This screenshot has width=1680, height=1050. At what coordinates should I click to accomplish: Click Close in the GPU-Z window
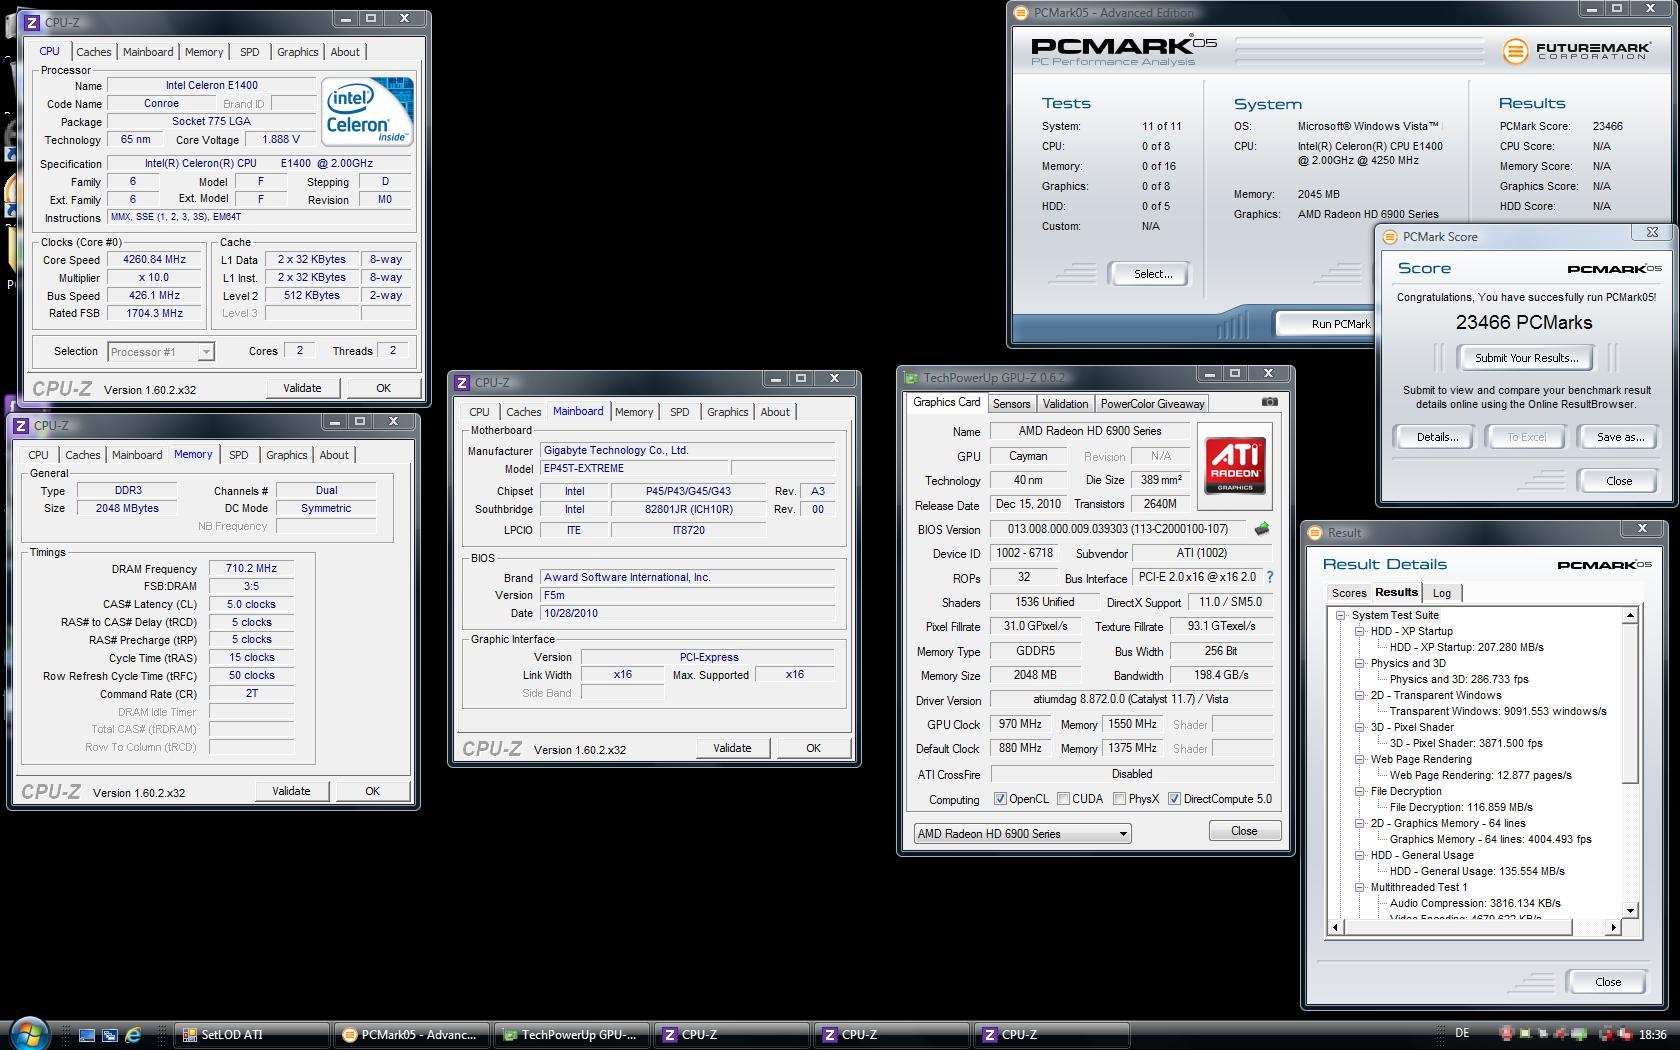pyautogui.click(x=1244, y=831)
